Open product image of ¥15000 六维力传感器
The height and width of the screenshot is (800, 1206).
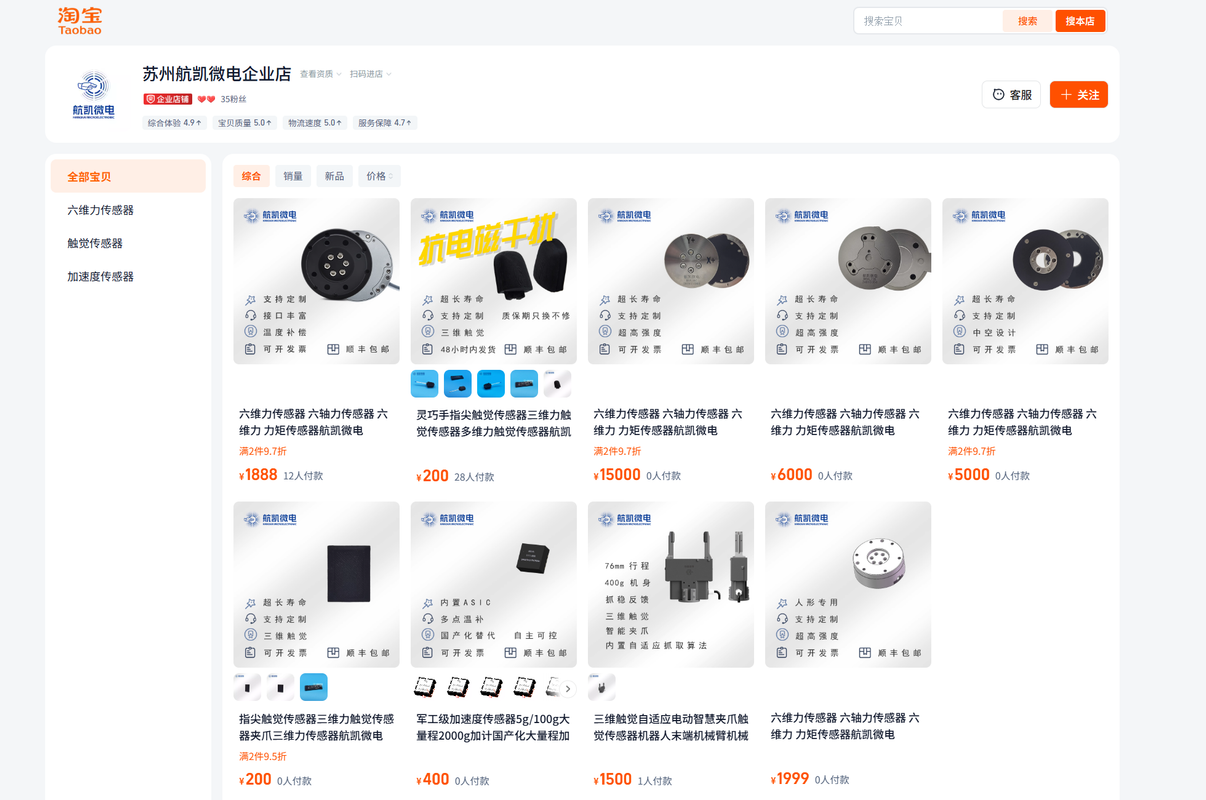671,281
